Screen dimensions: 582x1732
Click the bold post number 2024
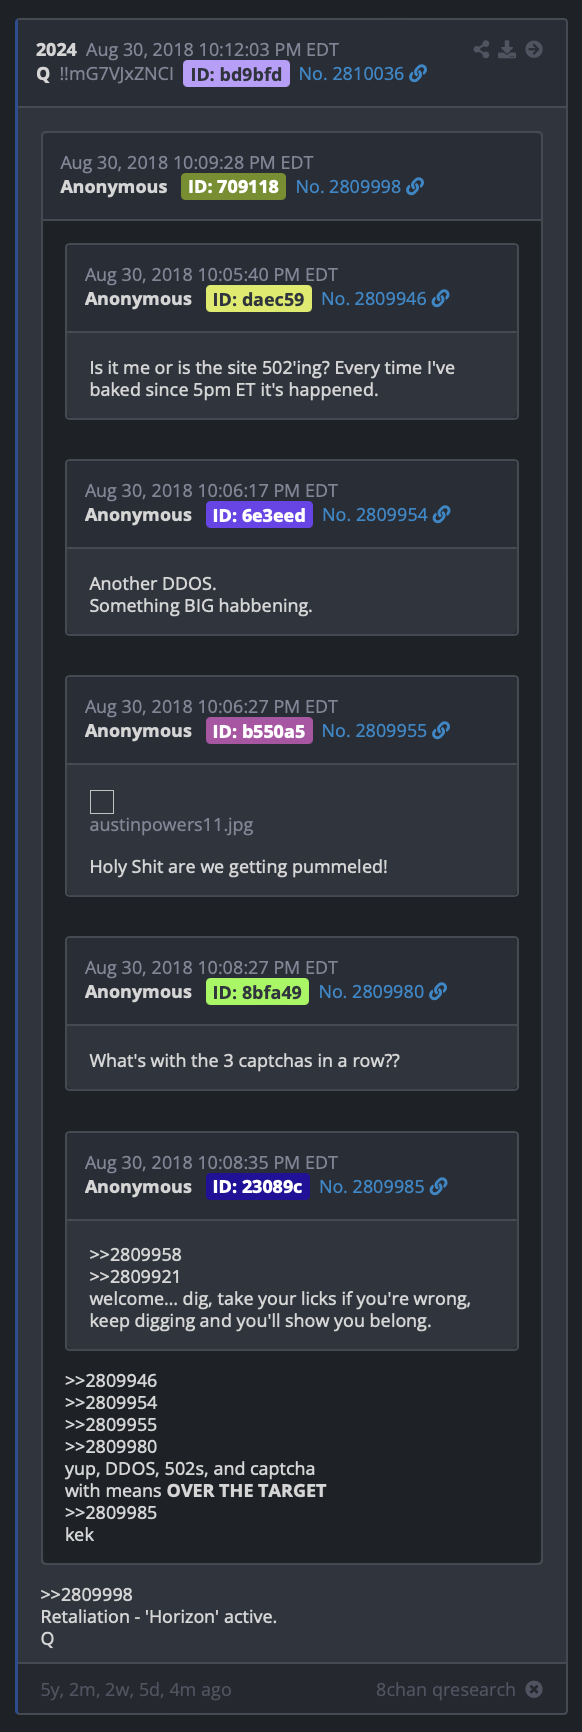(56, 49)
